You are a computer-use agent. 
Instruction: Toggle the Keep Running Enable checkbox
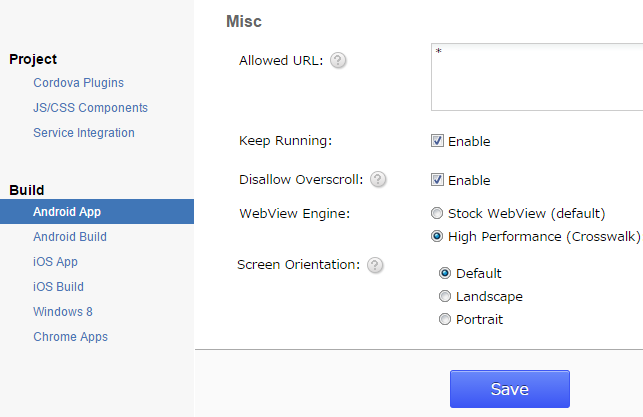[x=437, y=141]
